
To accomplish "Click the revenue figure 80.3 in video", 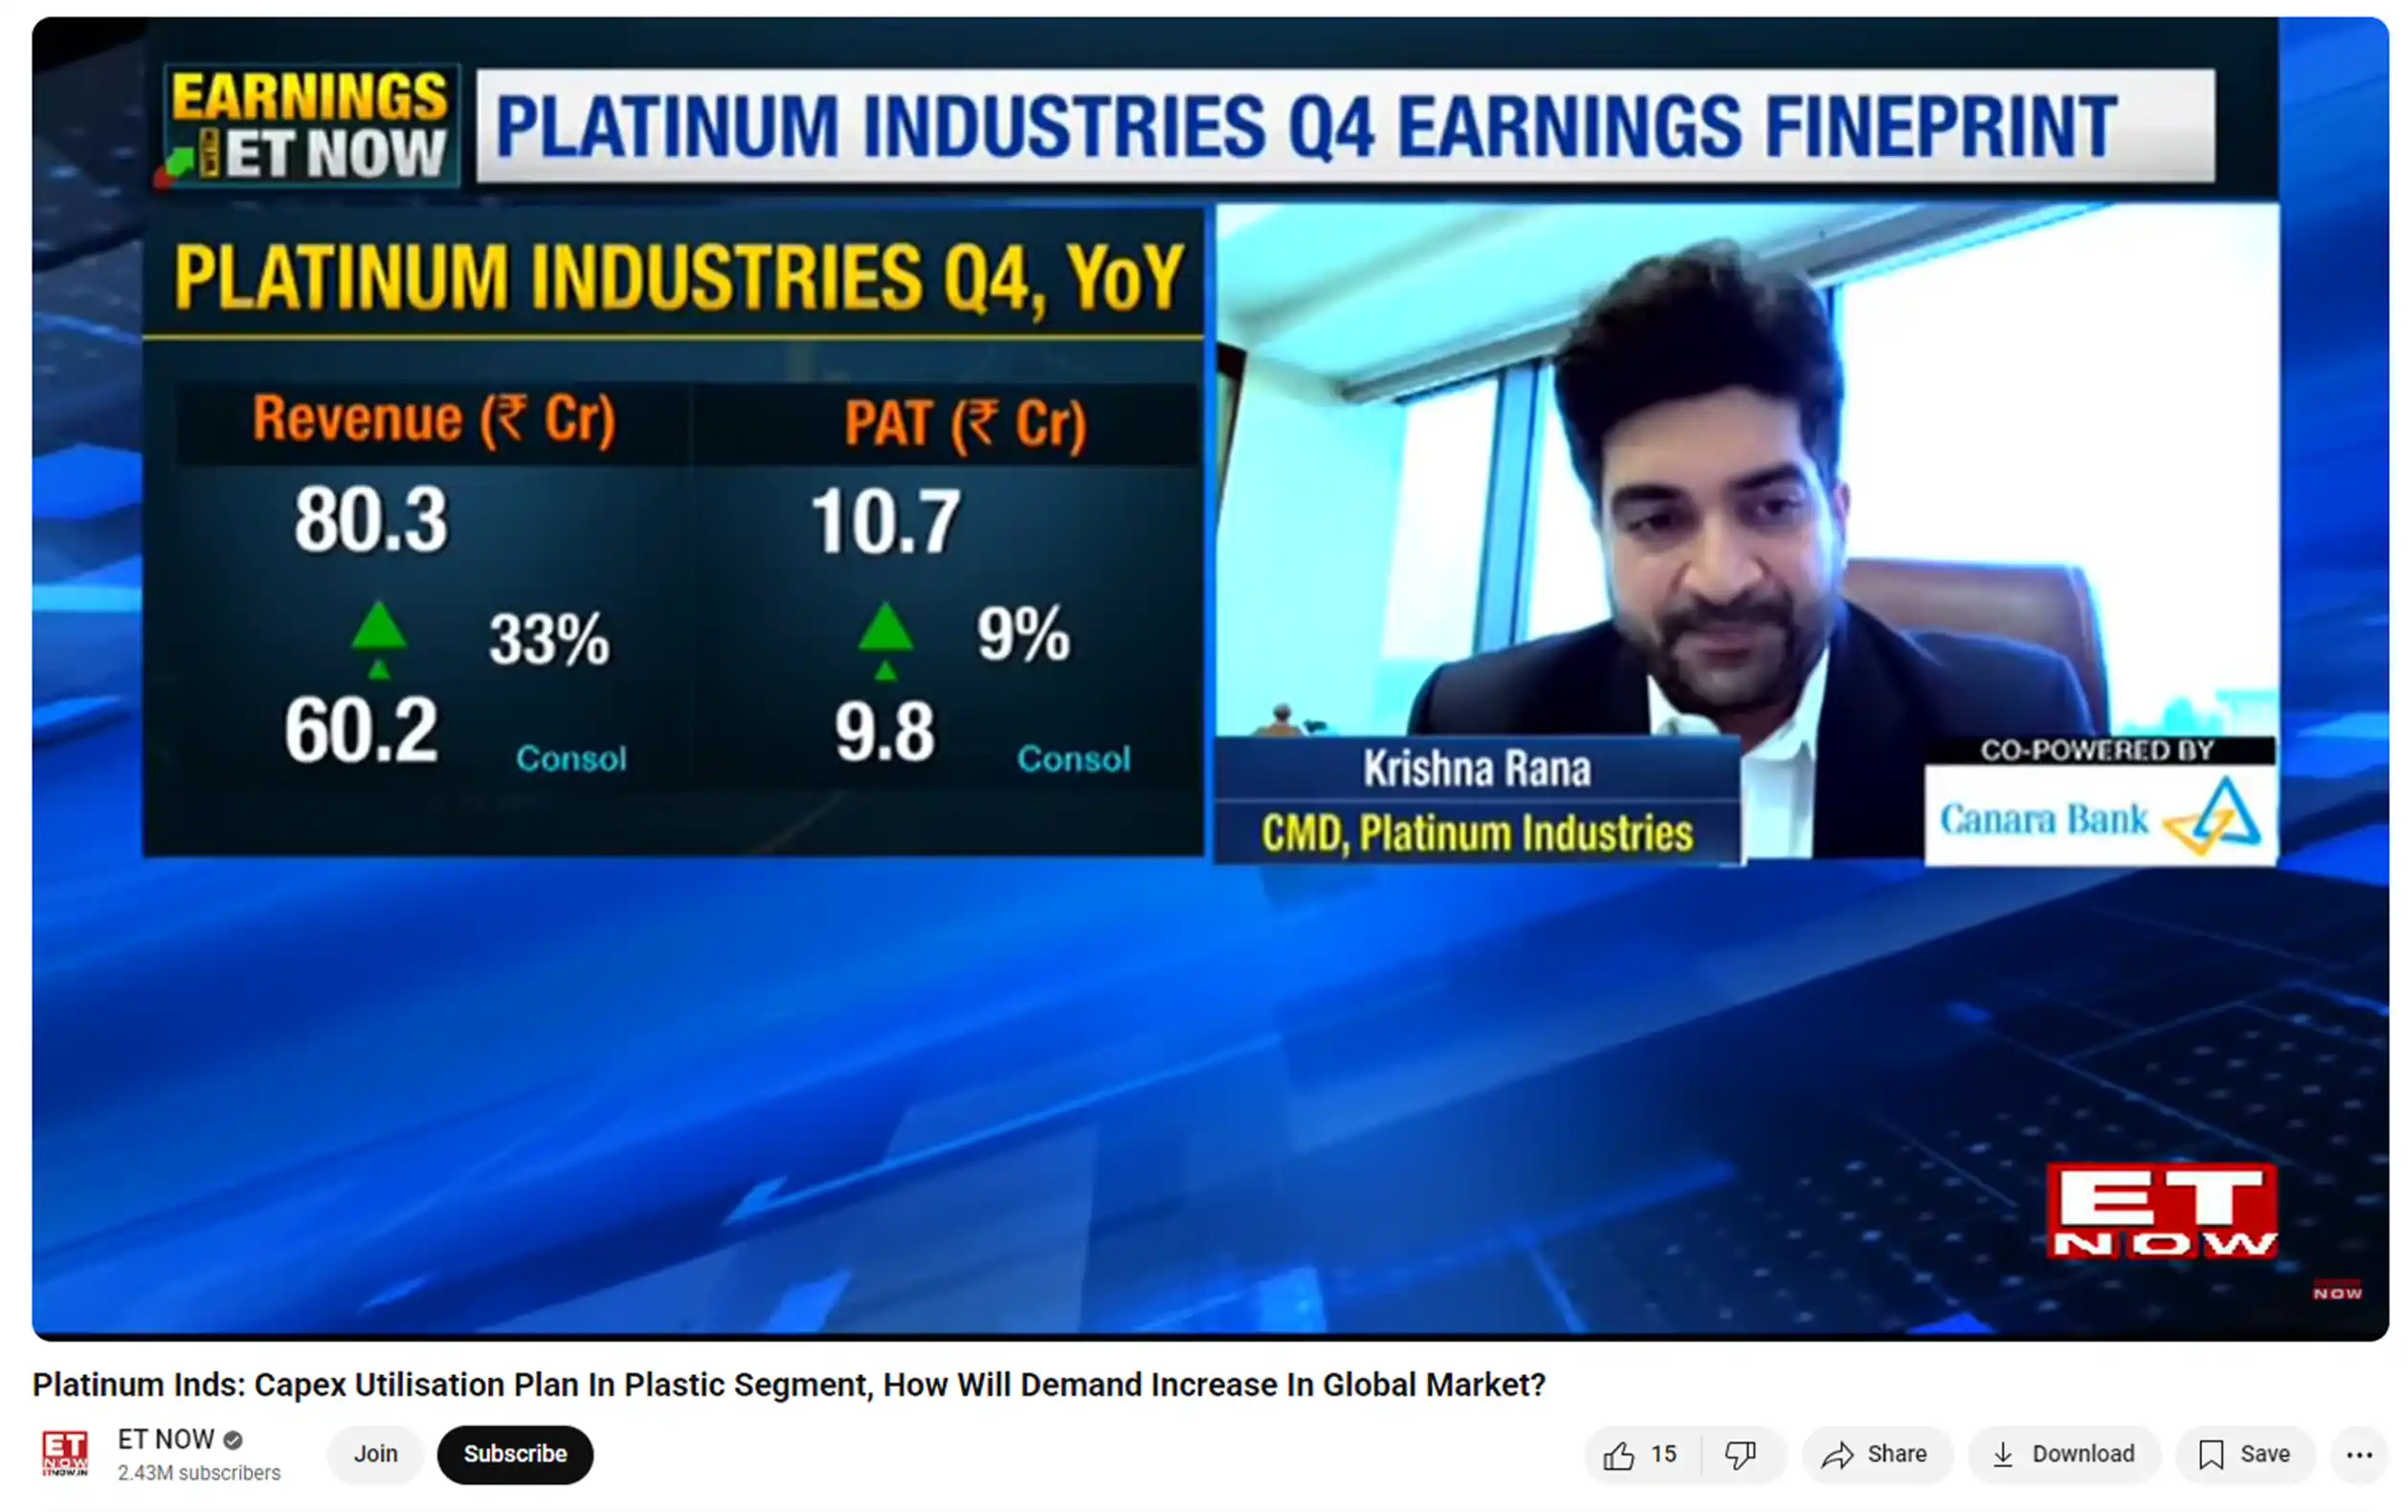I will (370, 520).
